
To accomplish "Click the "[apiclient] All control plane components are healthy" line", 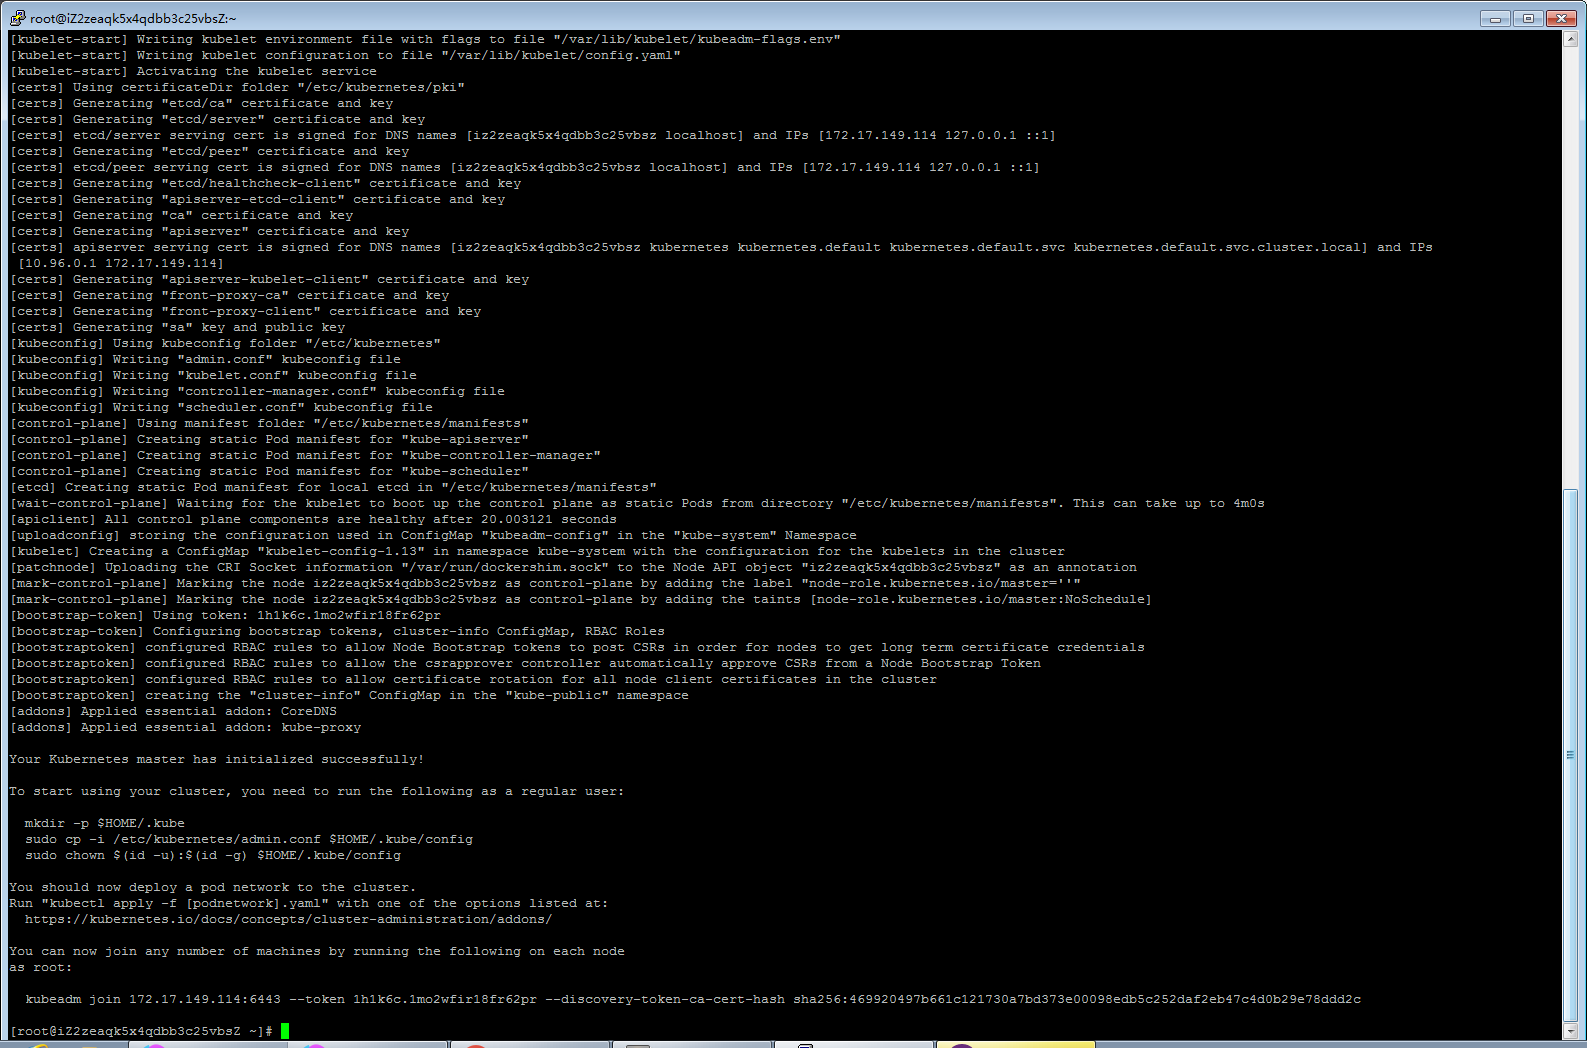I will point(313,519).
